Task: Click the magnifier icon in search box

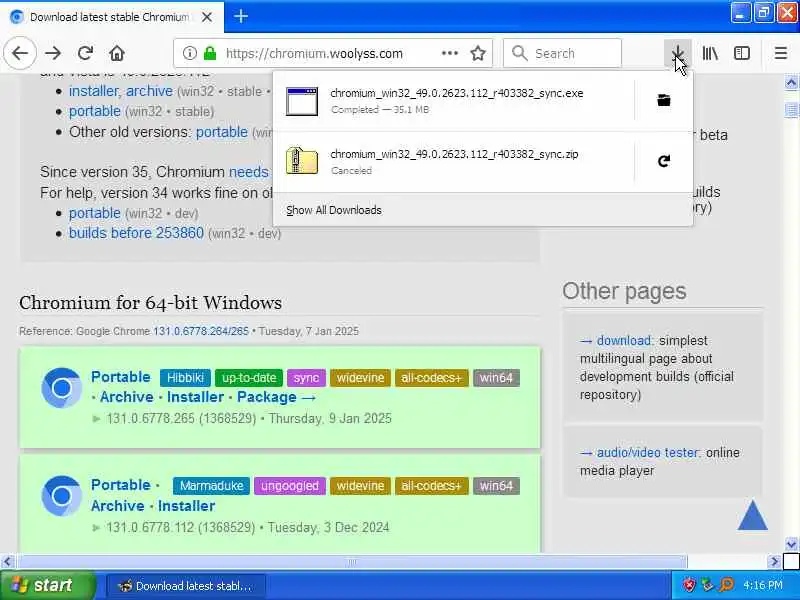Action: pos(519,53)
